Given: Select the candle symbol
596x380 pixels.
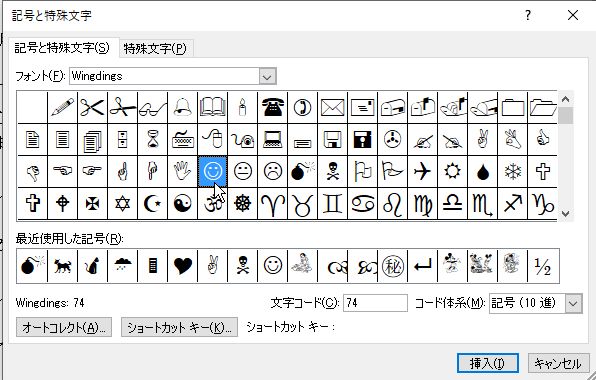Looking at the screenshot, I should [243, 108].
